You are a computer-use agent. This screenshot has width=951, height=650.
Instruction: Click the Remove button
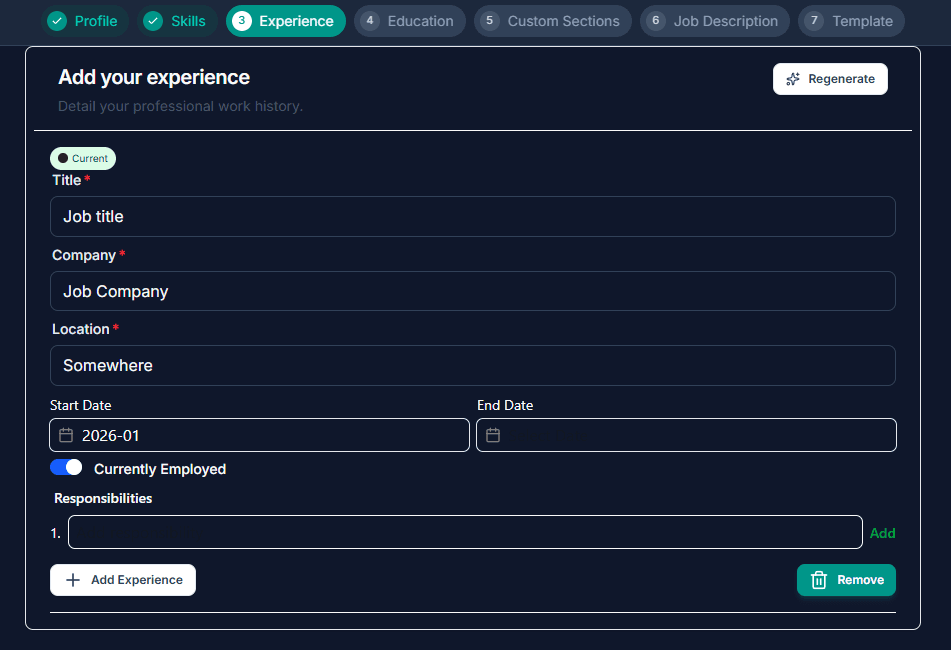[847, 580]
